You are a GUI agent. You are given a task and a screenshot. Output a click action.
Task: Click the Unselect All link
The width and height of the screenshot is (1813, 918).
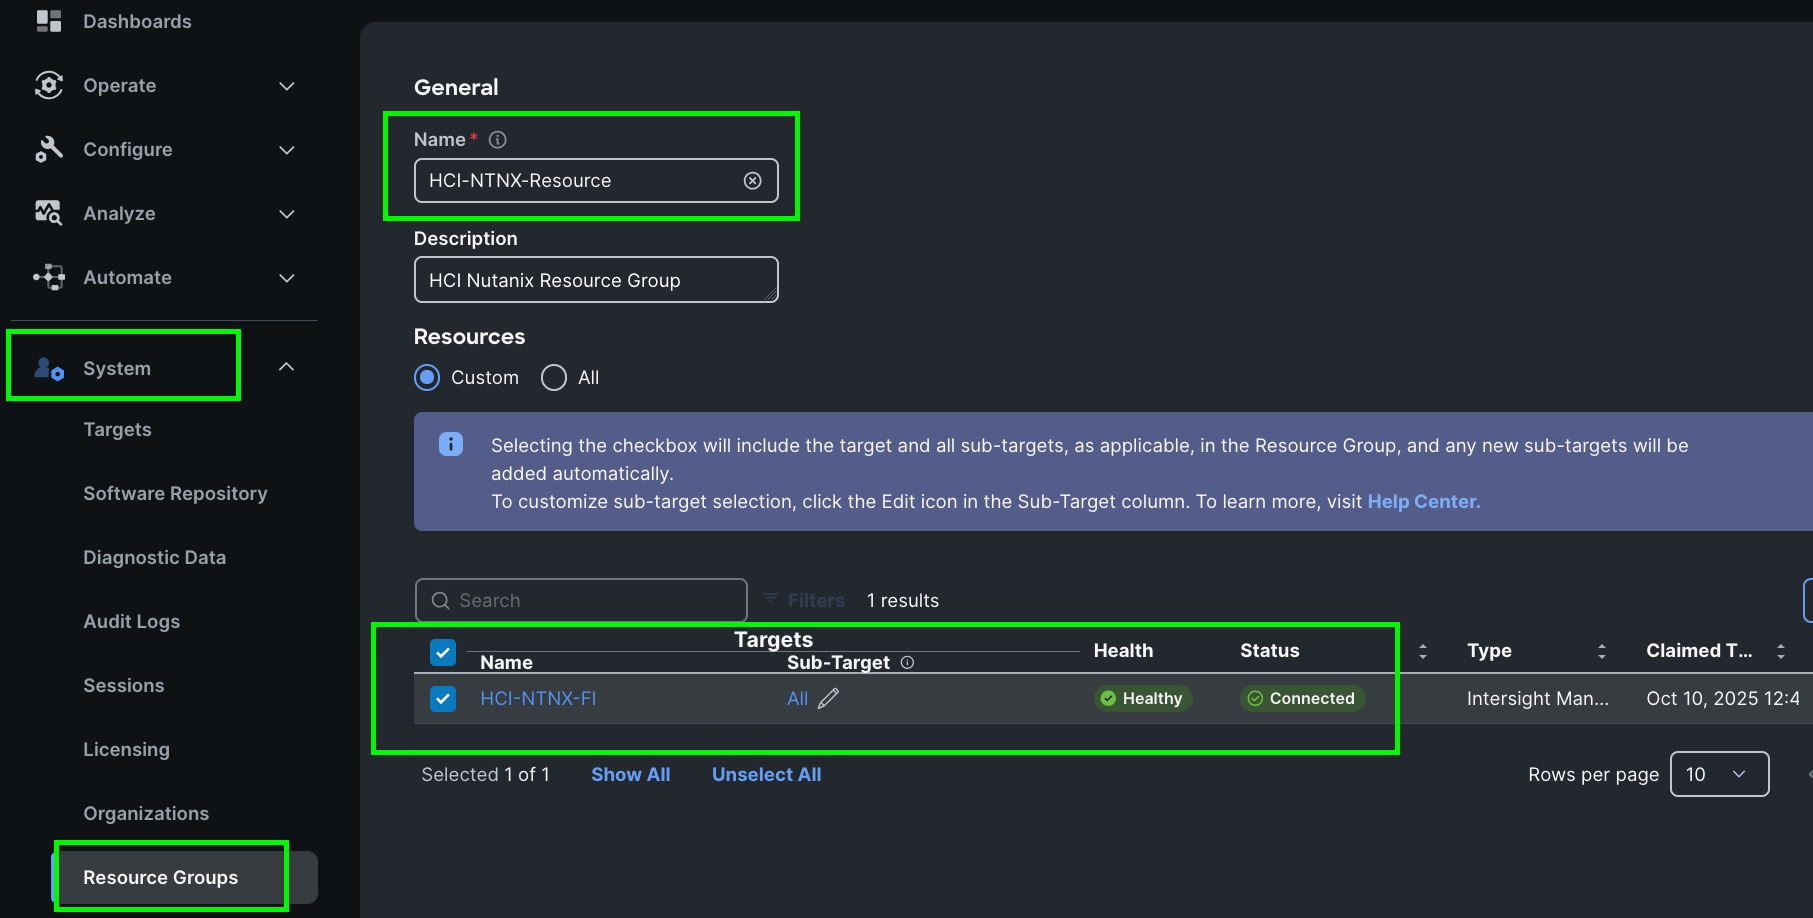[766, 773]
